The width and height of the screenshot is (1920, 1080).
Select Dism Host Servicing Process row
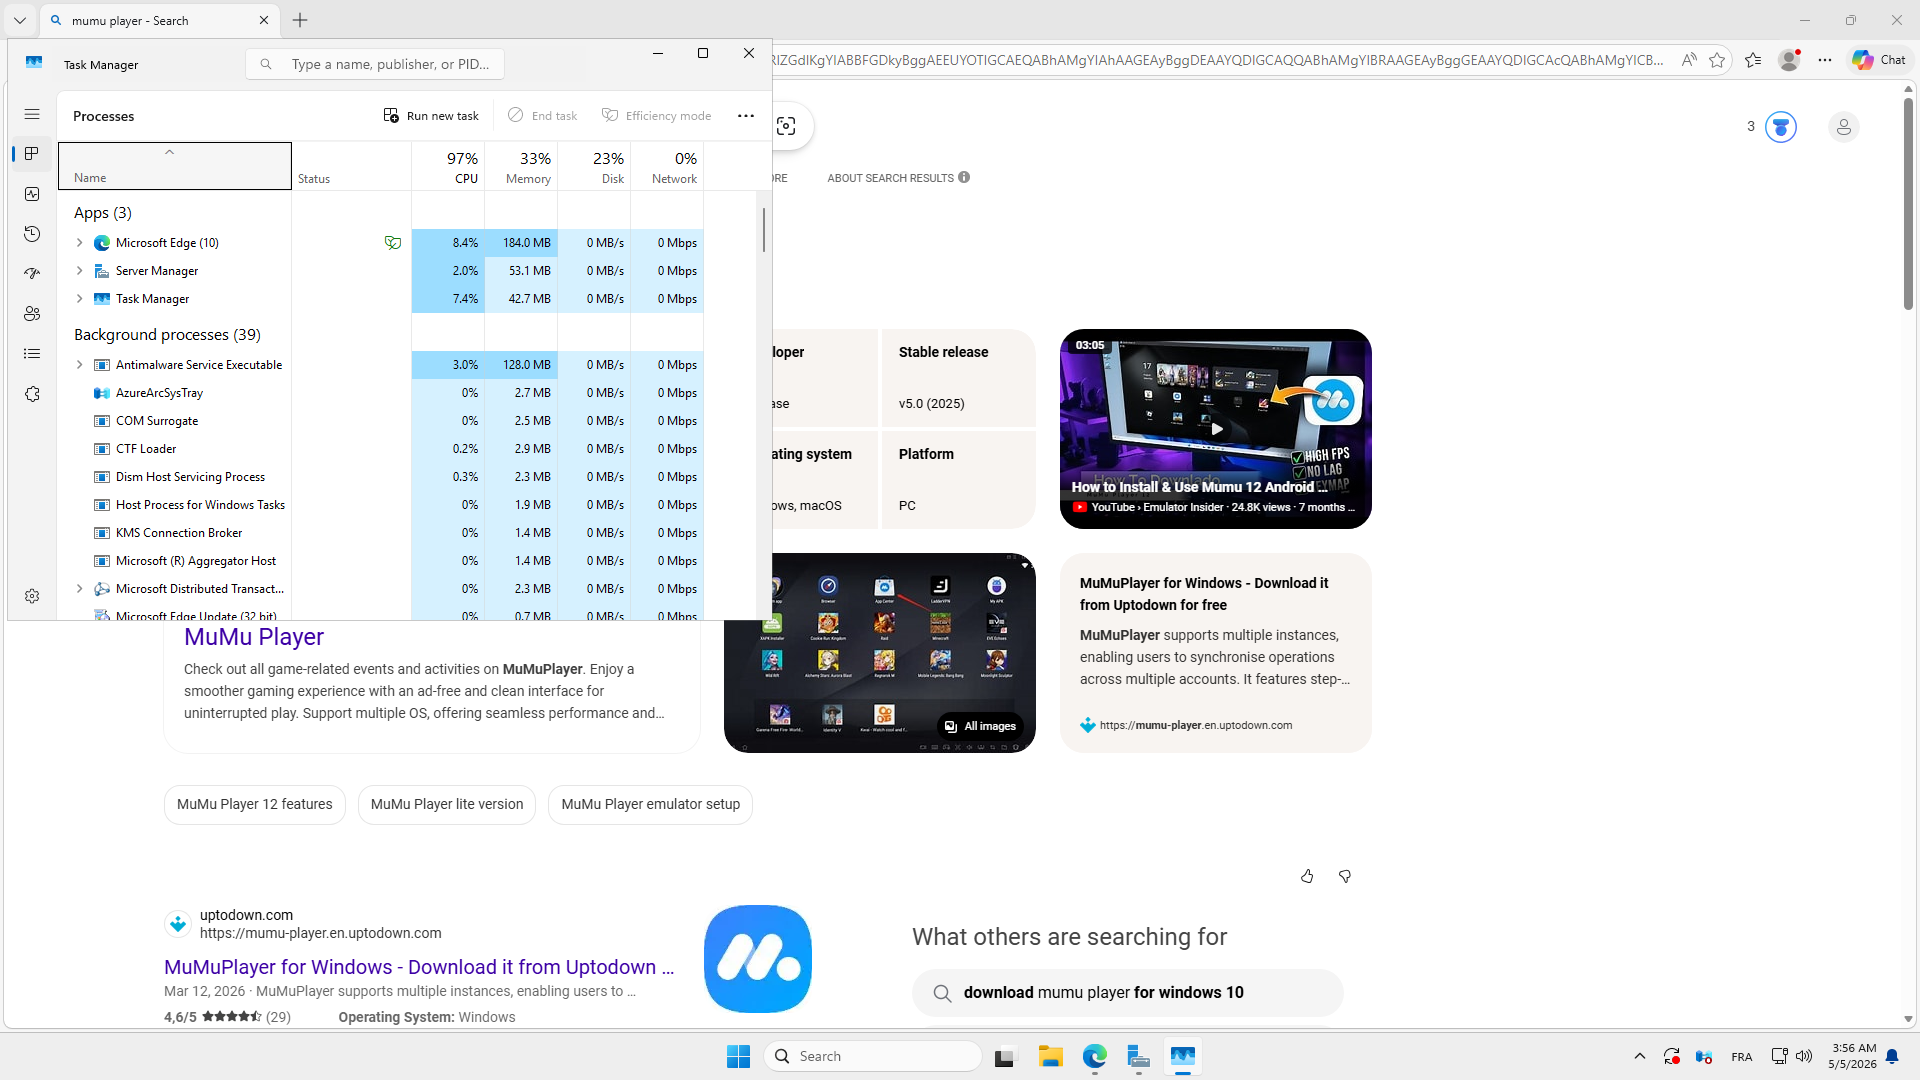[x=381, y=477]
